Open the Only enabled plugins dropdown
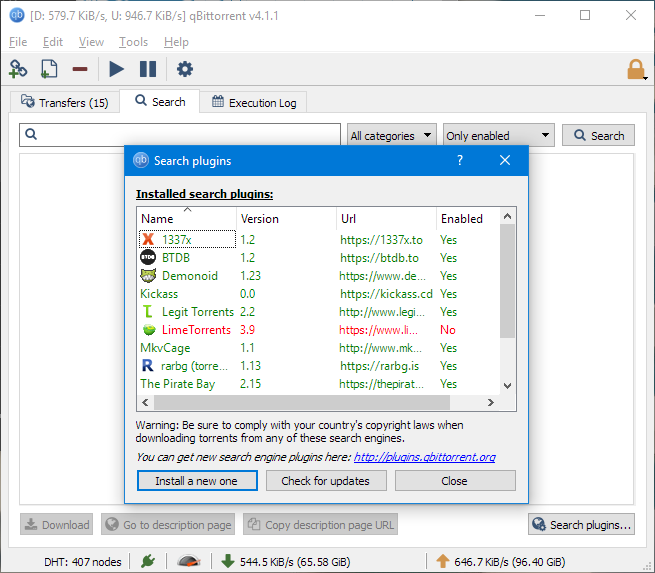This screenshot has height=573, width=655. [499, 136]
